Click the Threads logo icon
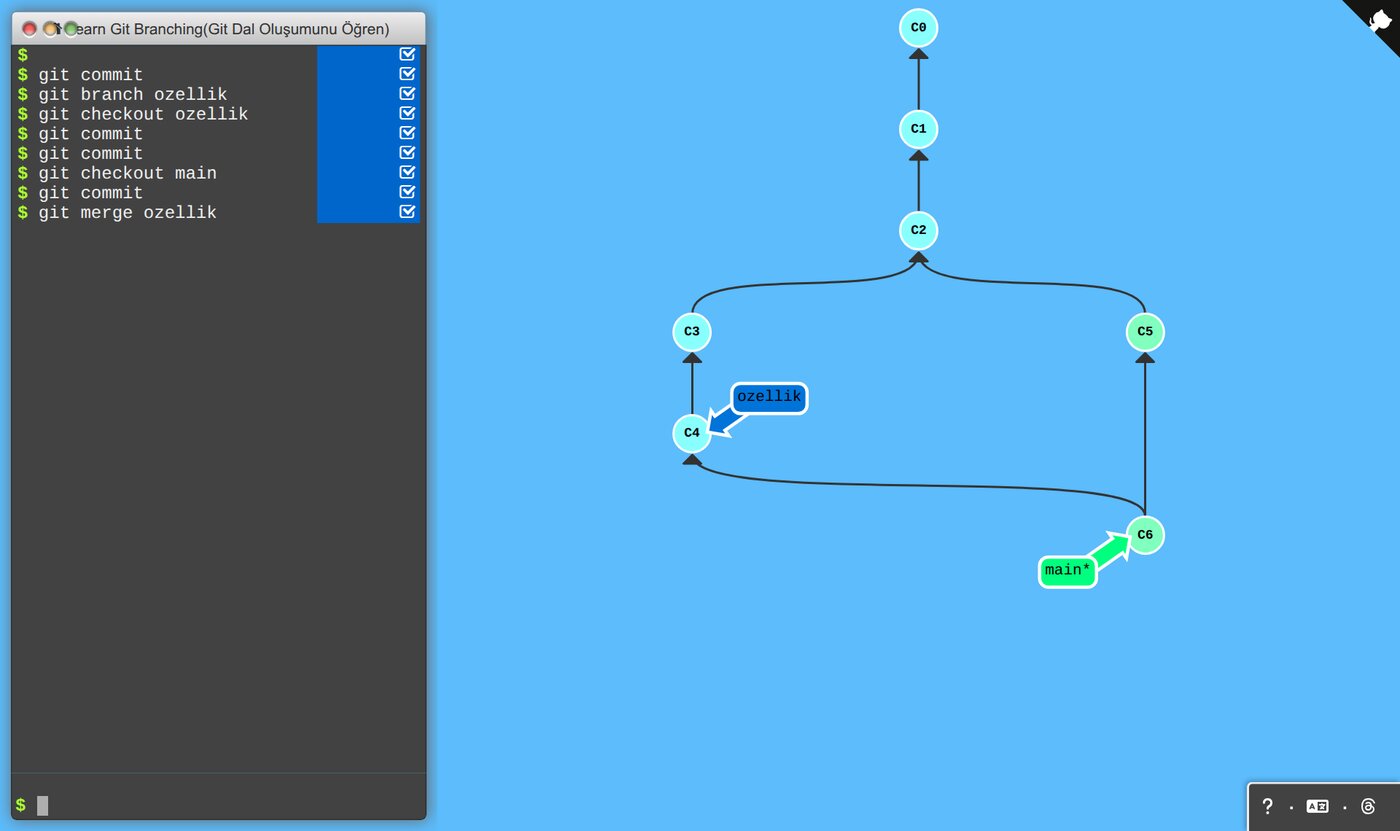 tap(1369, 806)
